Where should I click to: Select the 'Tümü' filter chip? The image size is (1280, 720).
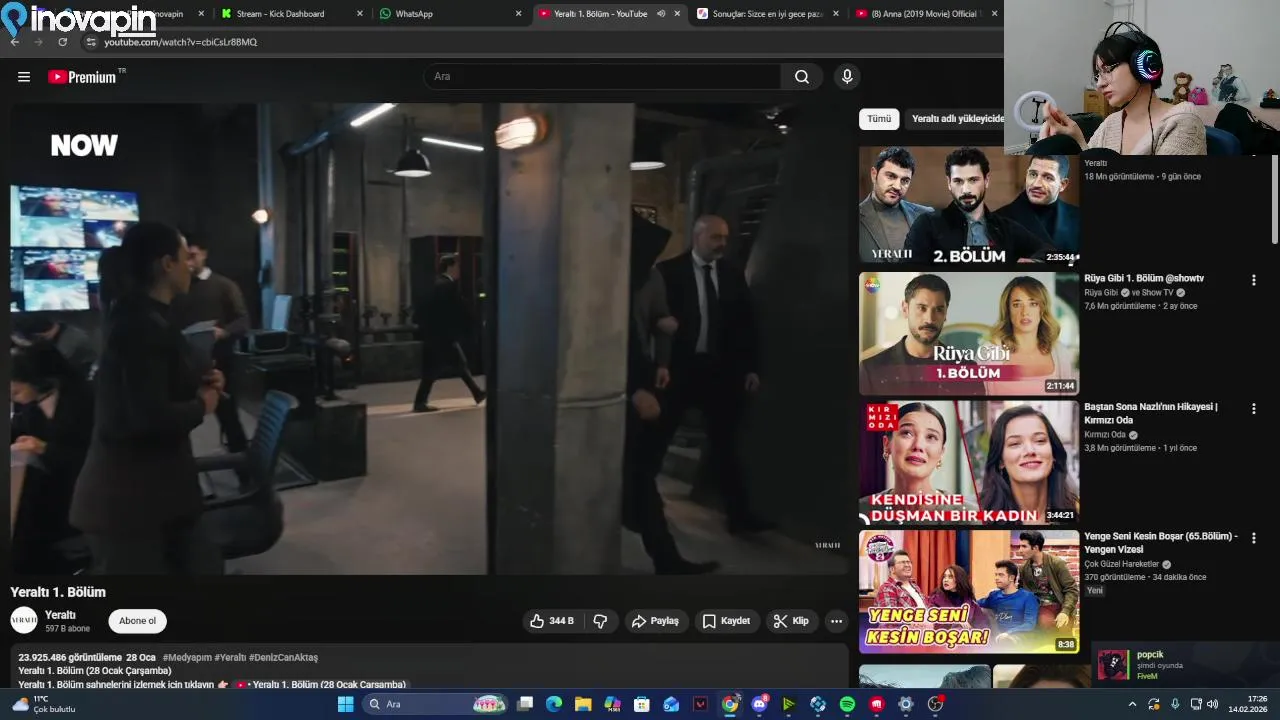(x=879, y=119)
